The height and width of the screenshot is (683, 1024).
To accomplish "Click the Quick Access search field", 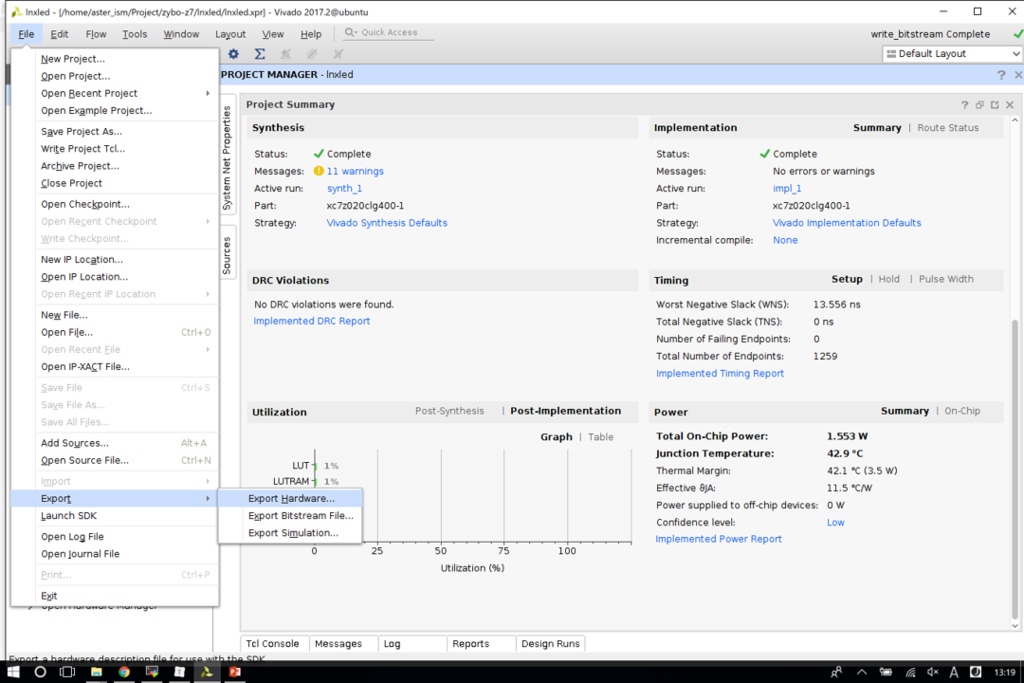I will point(389,32).
